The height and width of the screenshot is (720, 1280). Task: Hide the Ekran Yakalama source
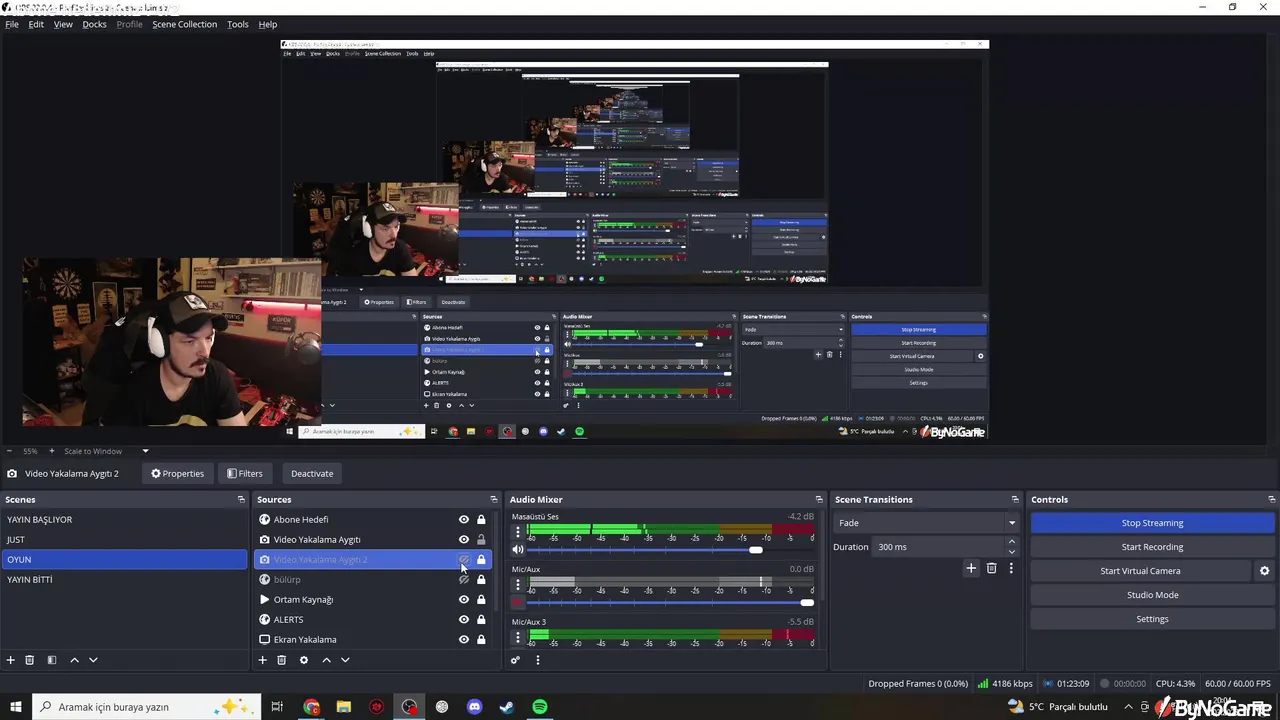[x=464, y=640]
